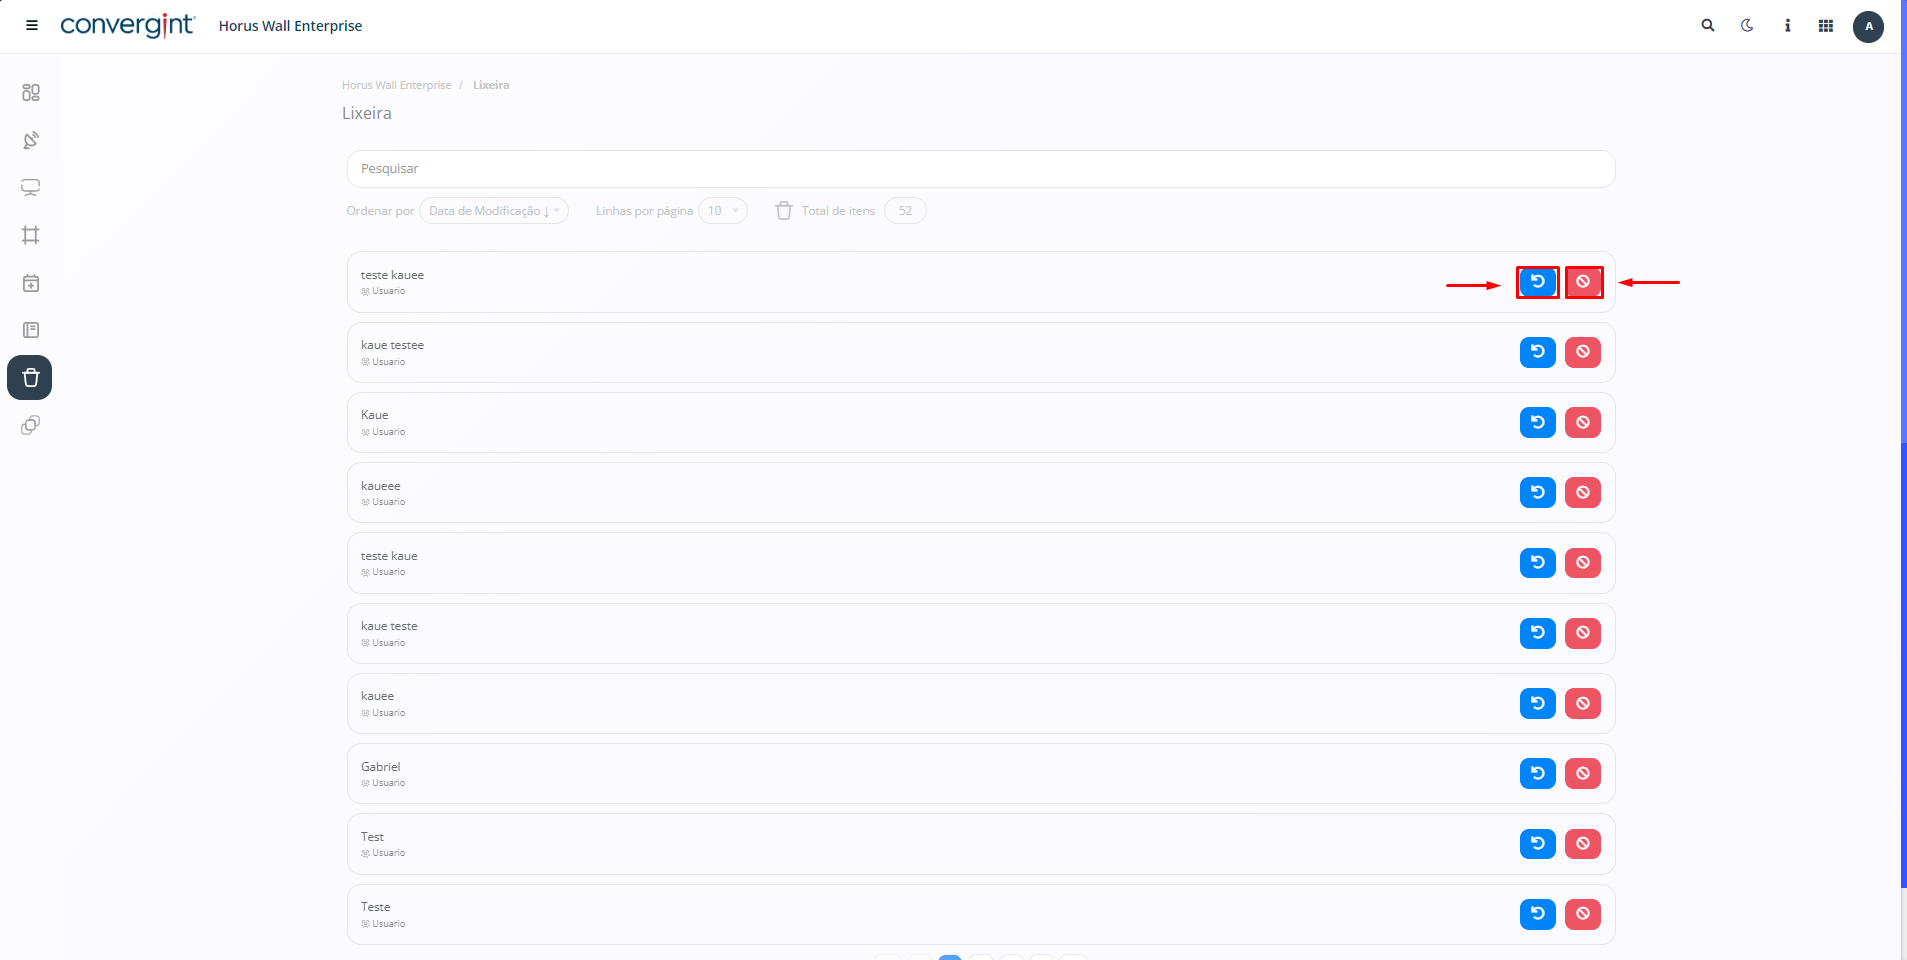Open the dashboard icon in the sidebar
The height and width of the screenshot is (960, 1907).
pos(31,93)
